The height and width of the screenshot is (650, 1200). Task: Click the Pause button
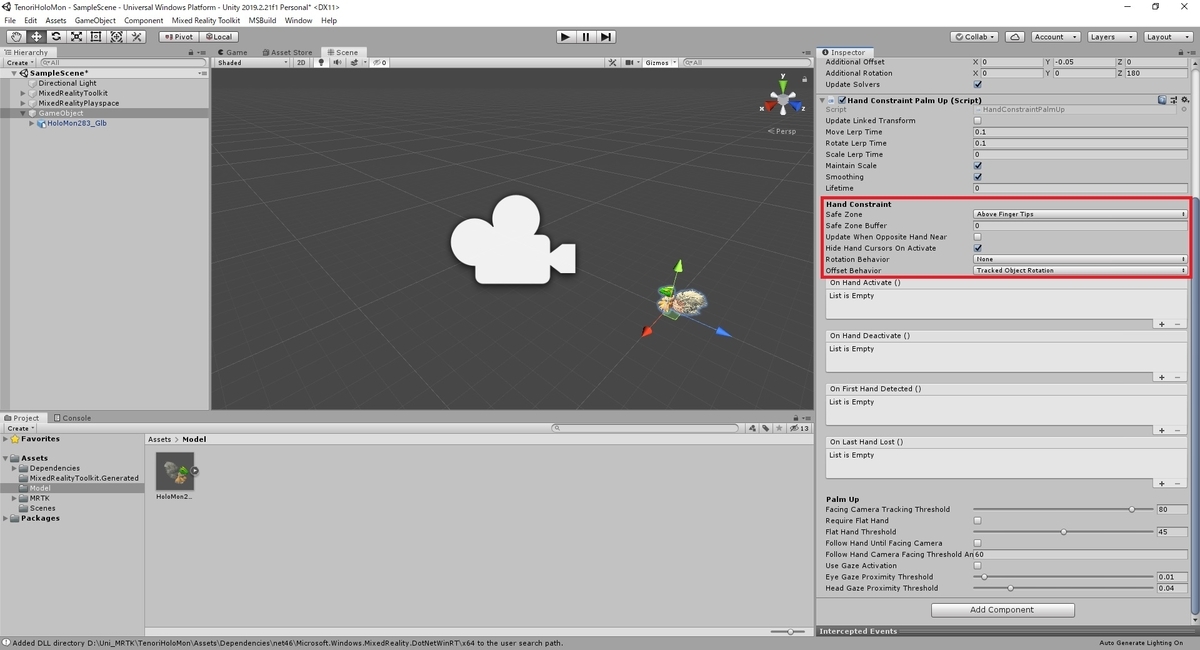tap(585, 36)
